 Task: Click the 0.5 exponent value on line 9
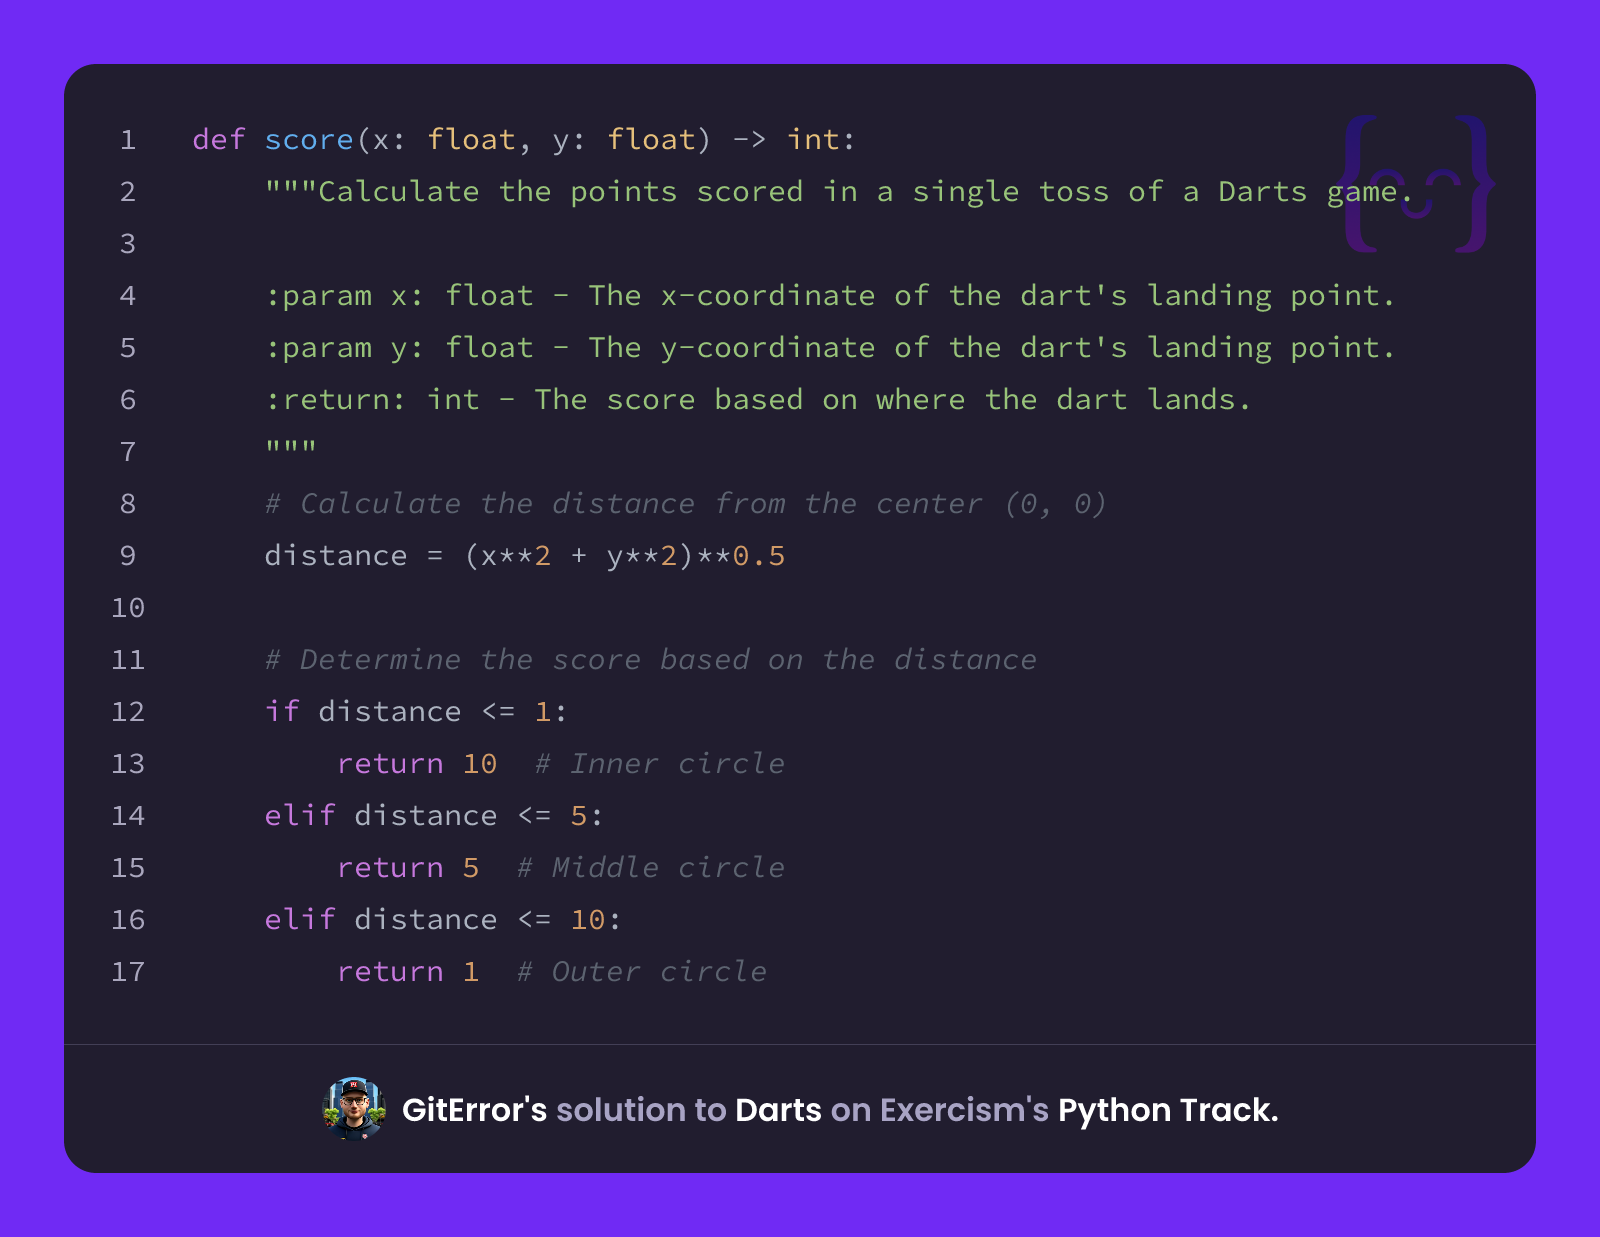[759, 556]
